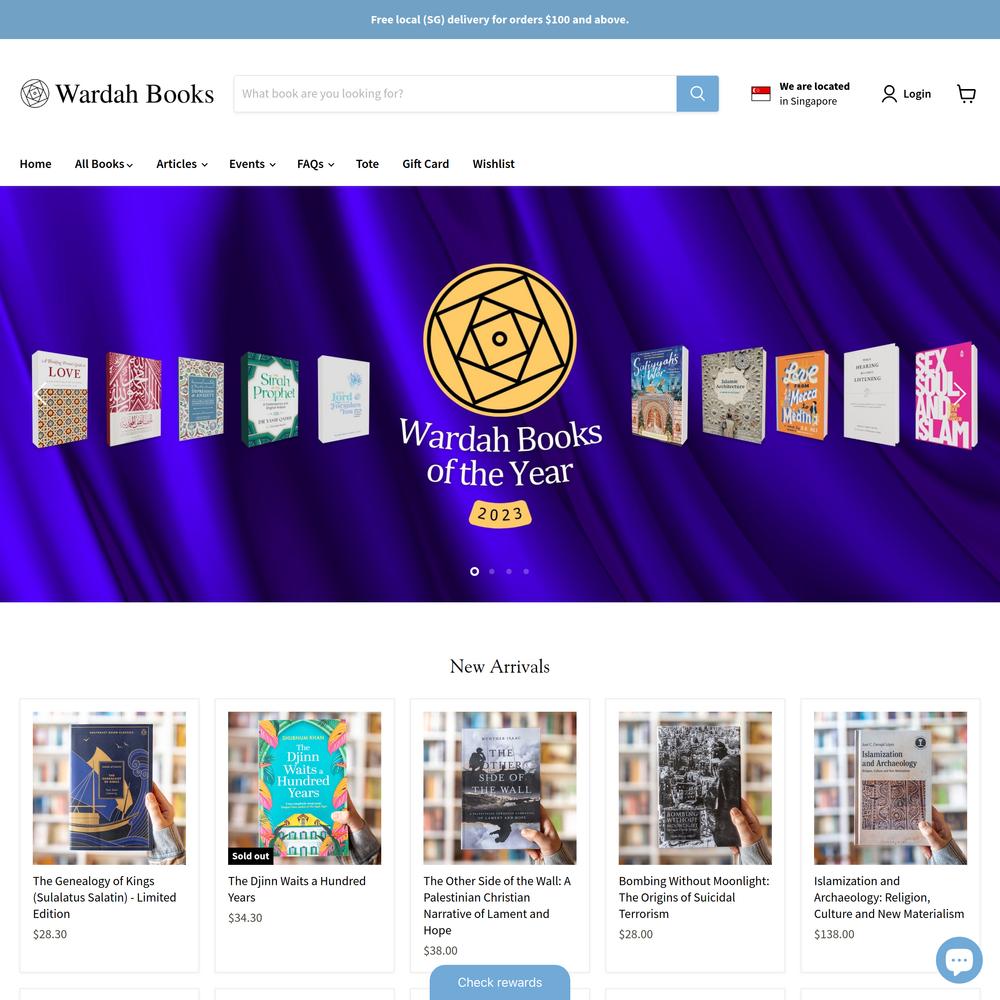Open the Gift Card menu item
The height and width of the screenshot is (1000, 1000).
[425, 164]
